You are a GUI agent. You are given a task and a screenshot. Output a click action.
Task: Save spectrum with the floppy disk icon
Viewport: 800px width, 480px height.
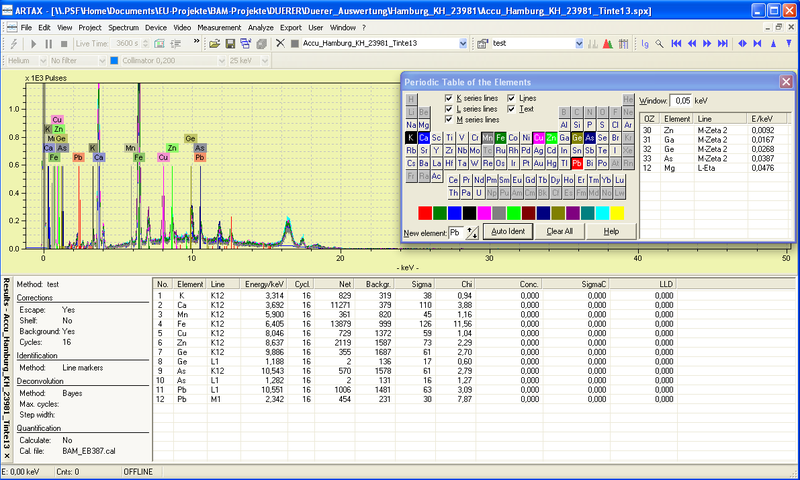pyautogui.click(x=230, y=44)
